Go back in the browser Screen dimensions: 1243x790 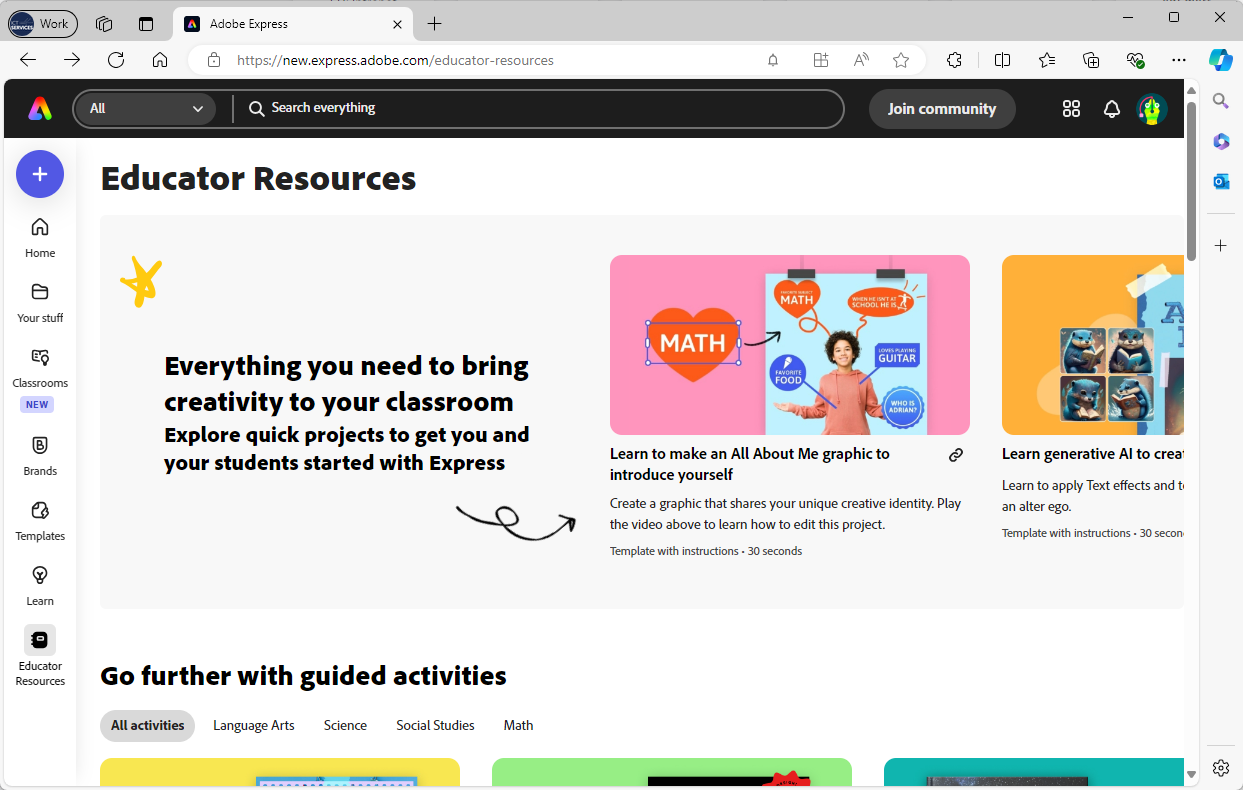pos(28,60)
